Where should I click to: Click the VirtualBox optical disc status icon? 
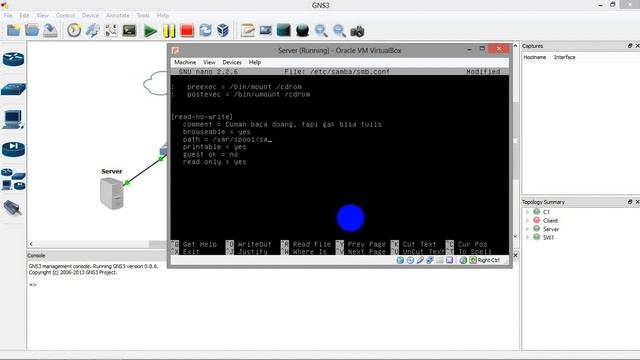410,260
